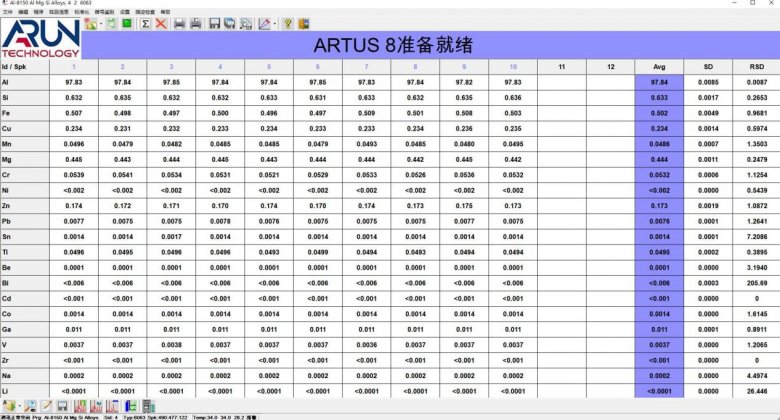Select the Avg column header
The image size is (780, 420).
click(x=658, y=66)
